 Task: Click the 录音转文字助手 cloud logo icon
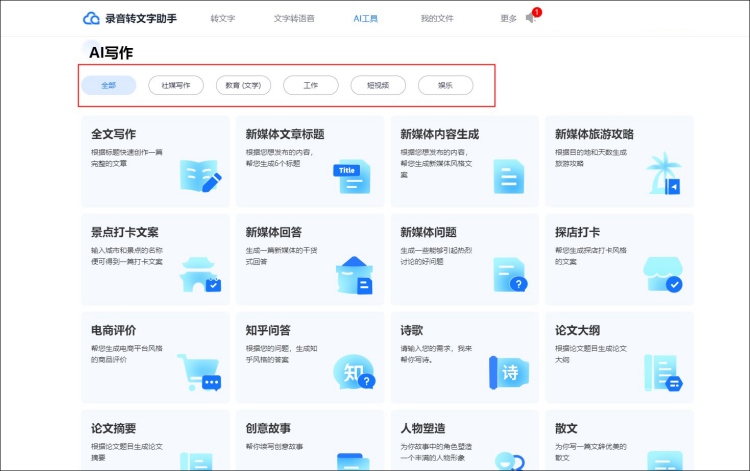[x=91, y=19]
